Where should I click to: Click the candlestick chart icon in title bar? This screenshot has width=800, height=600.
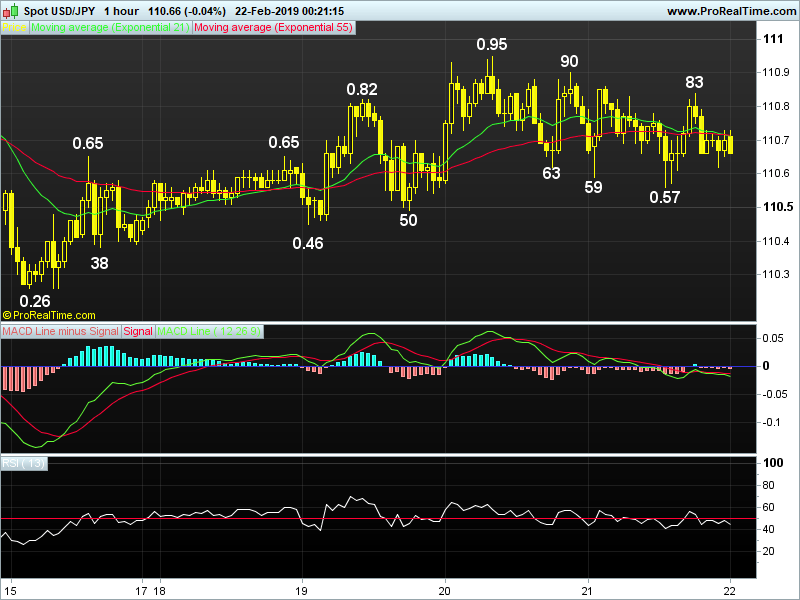(11, 10)
